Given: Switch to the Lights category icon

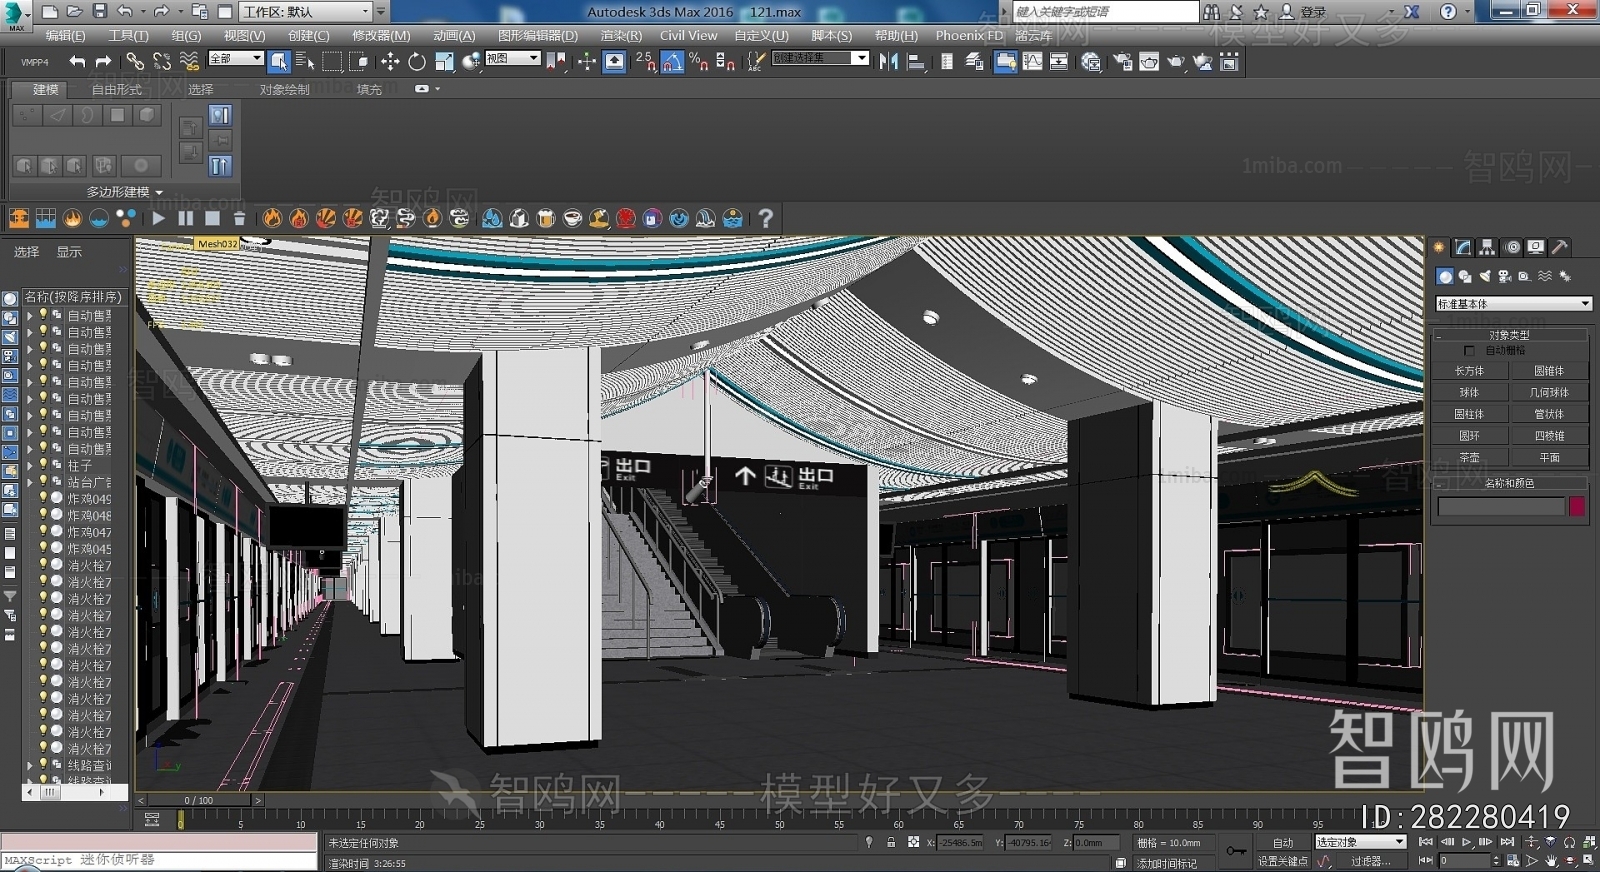Looking at the screenshot, I should pos(1485,276).
